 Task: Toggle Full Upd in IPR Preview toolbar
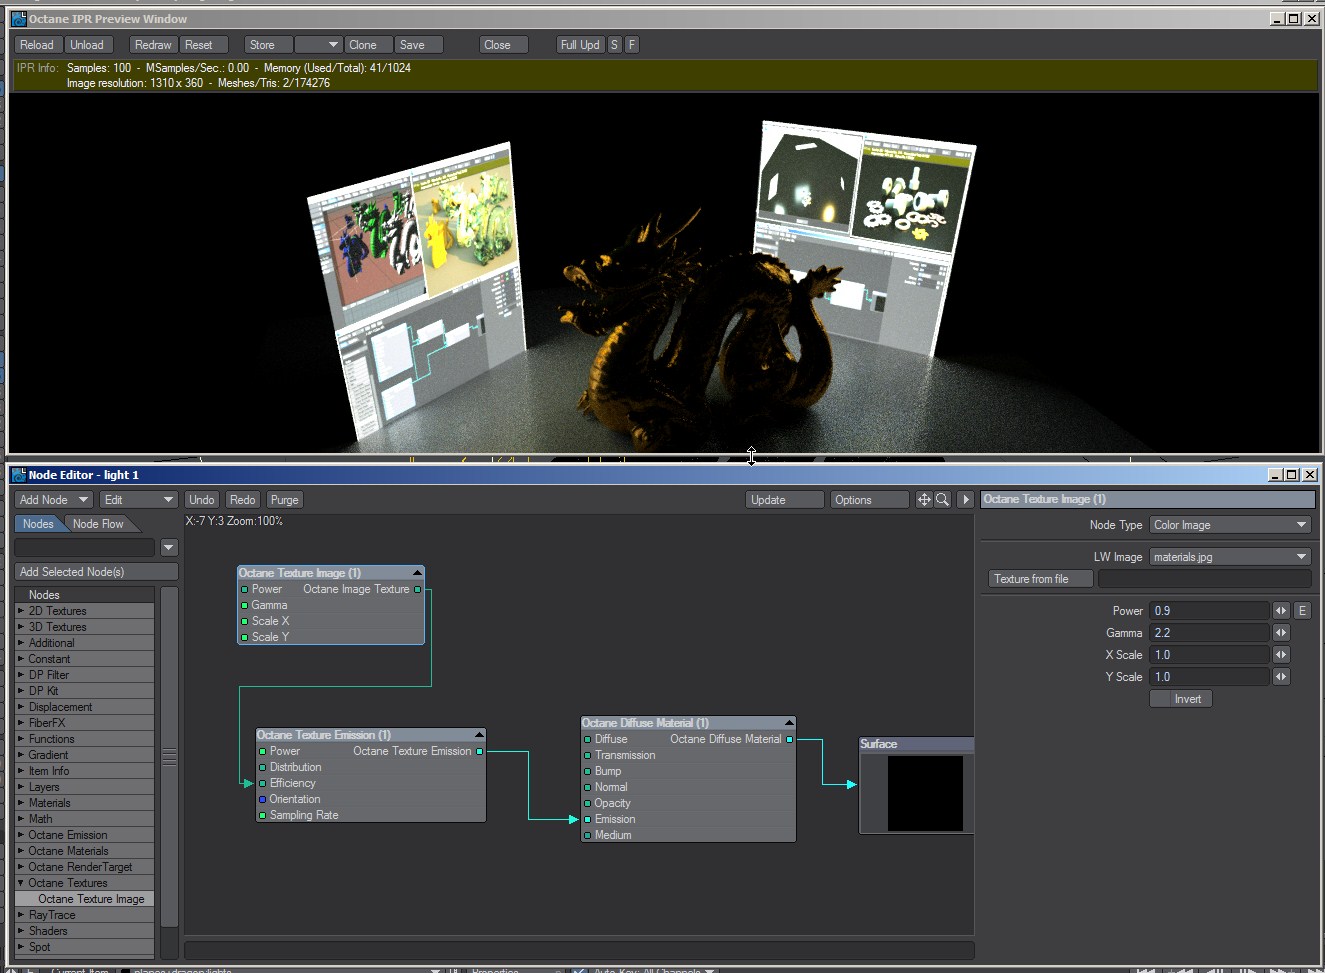[580, 45]
